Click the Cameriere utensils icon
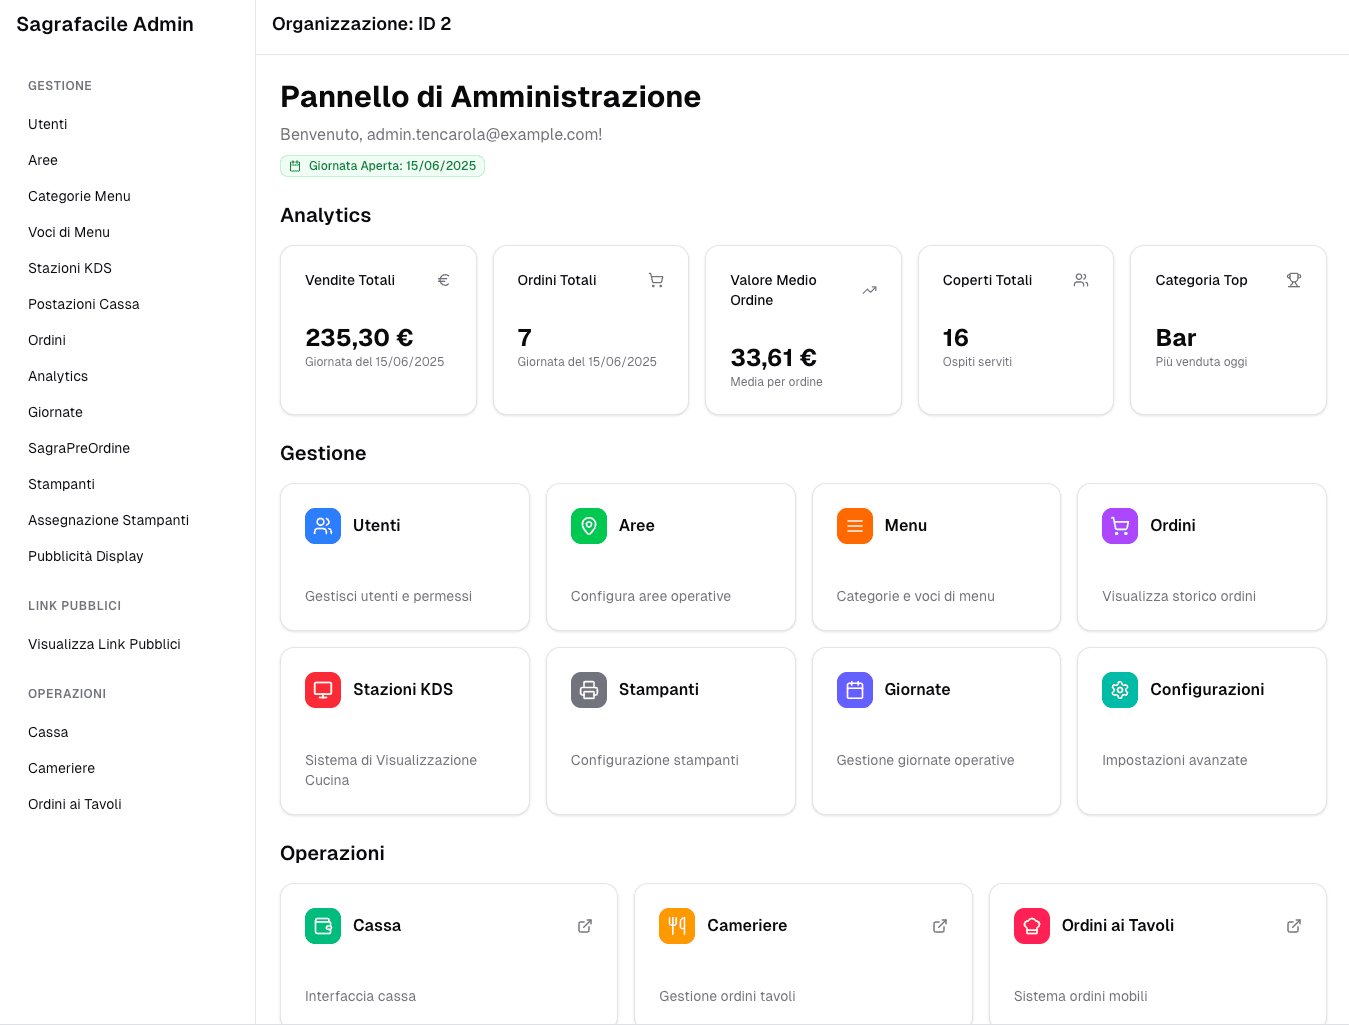The width and height of the screenshot is (1349, 1025). 676,926
